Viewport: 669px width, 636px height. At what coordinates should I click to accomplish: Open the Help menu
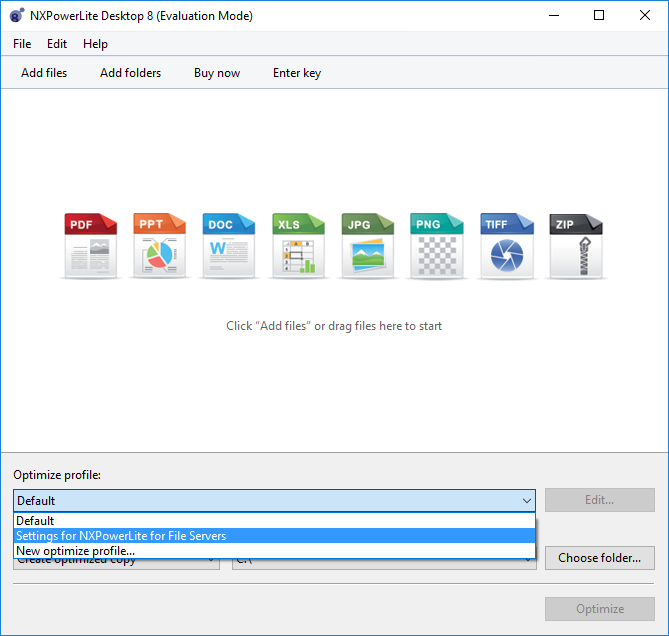(95, 44)
